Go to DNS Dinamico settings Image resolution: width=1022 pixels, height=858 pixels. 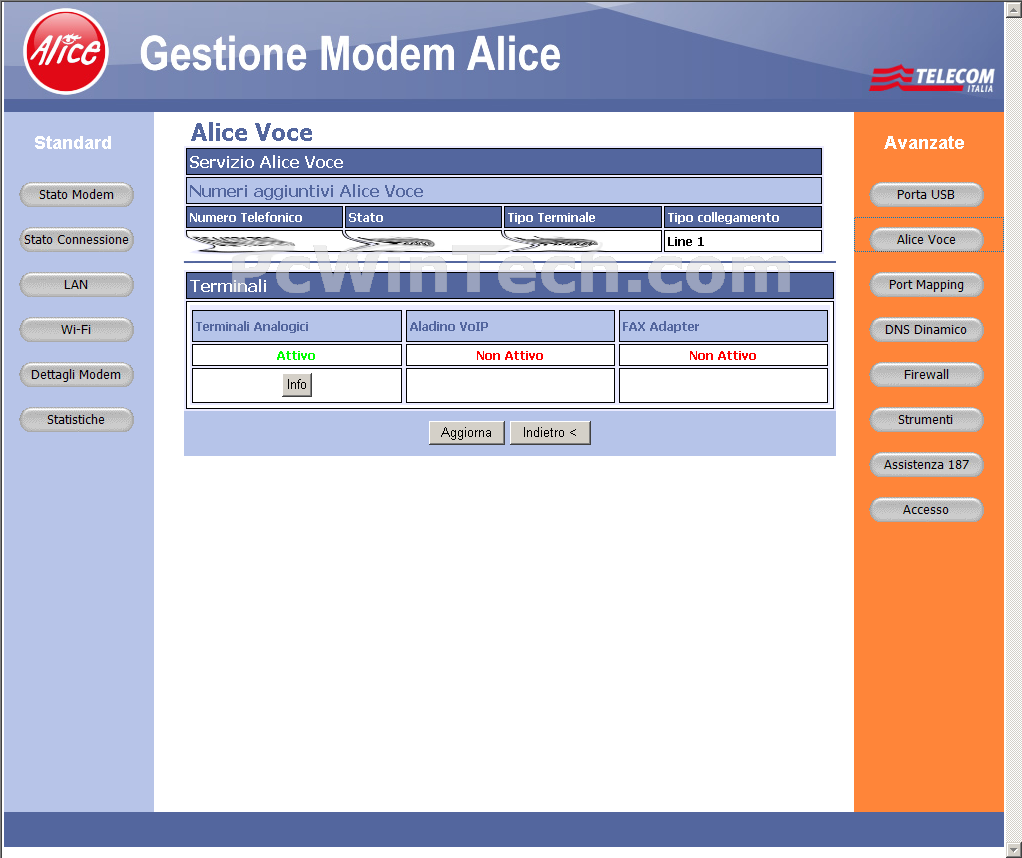tap(926, 329)
